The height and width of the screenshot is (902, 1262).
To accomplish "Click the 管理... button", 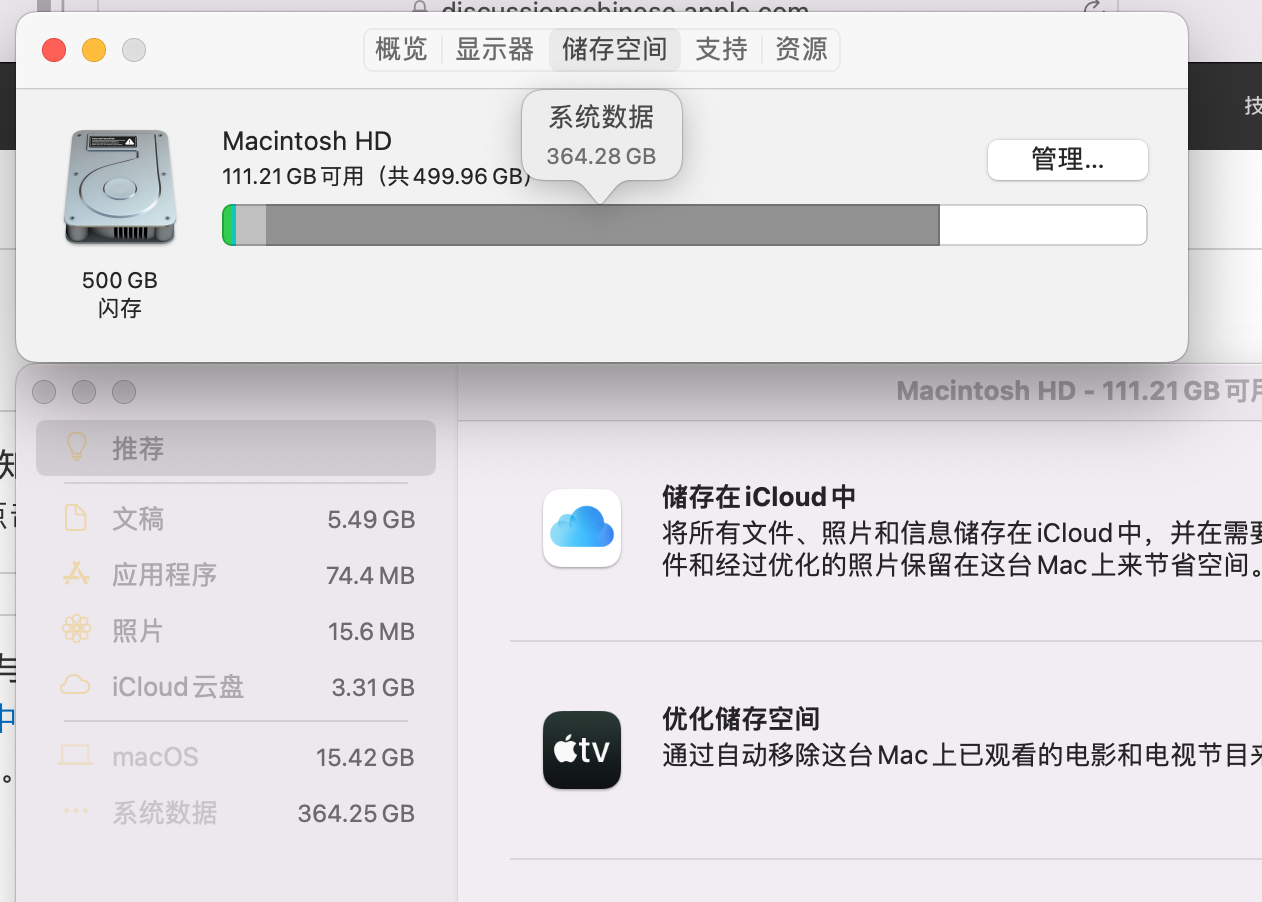I will point(1067,160).
